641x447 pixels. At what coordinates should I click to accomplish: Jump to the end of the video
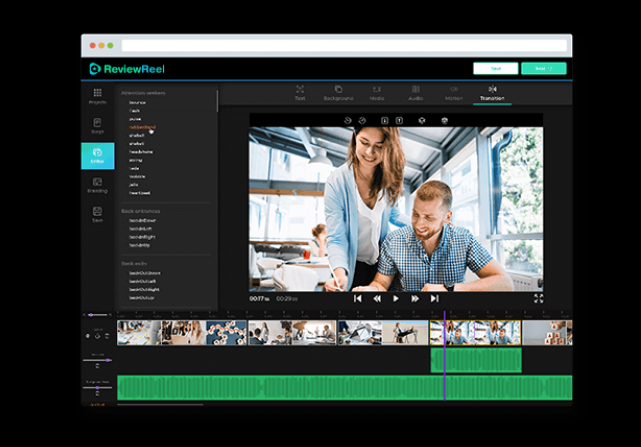[x=434, y=298]
